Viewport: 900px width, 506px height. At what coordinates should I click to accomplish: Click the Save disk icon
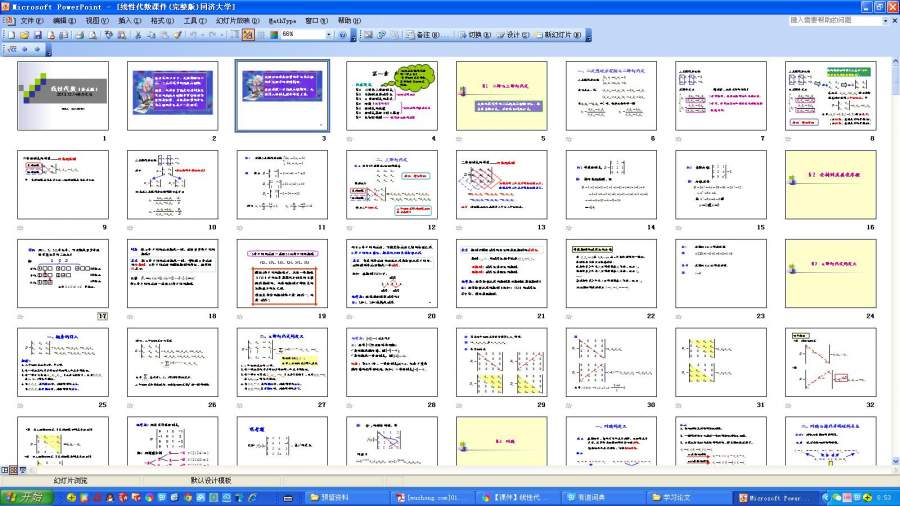38,35
